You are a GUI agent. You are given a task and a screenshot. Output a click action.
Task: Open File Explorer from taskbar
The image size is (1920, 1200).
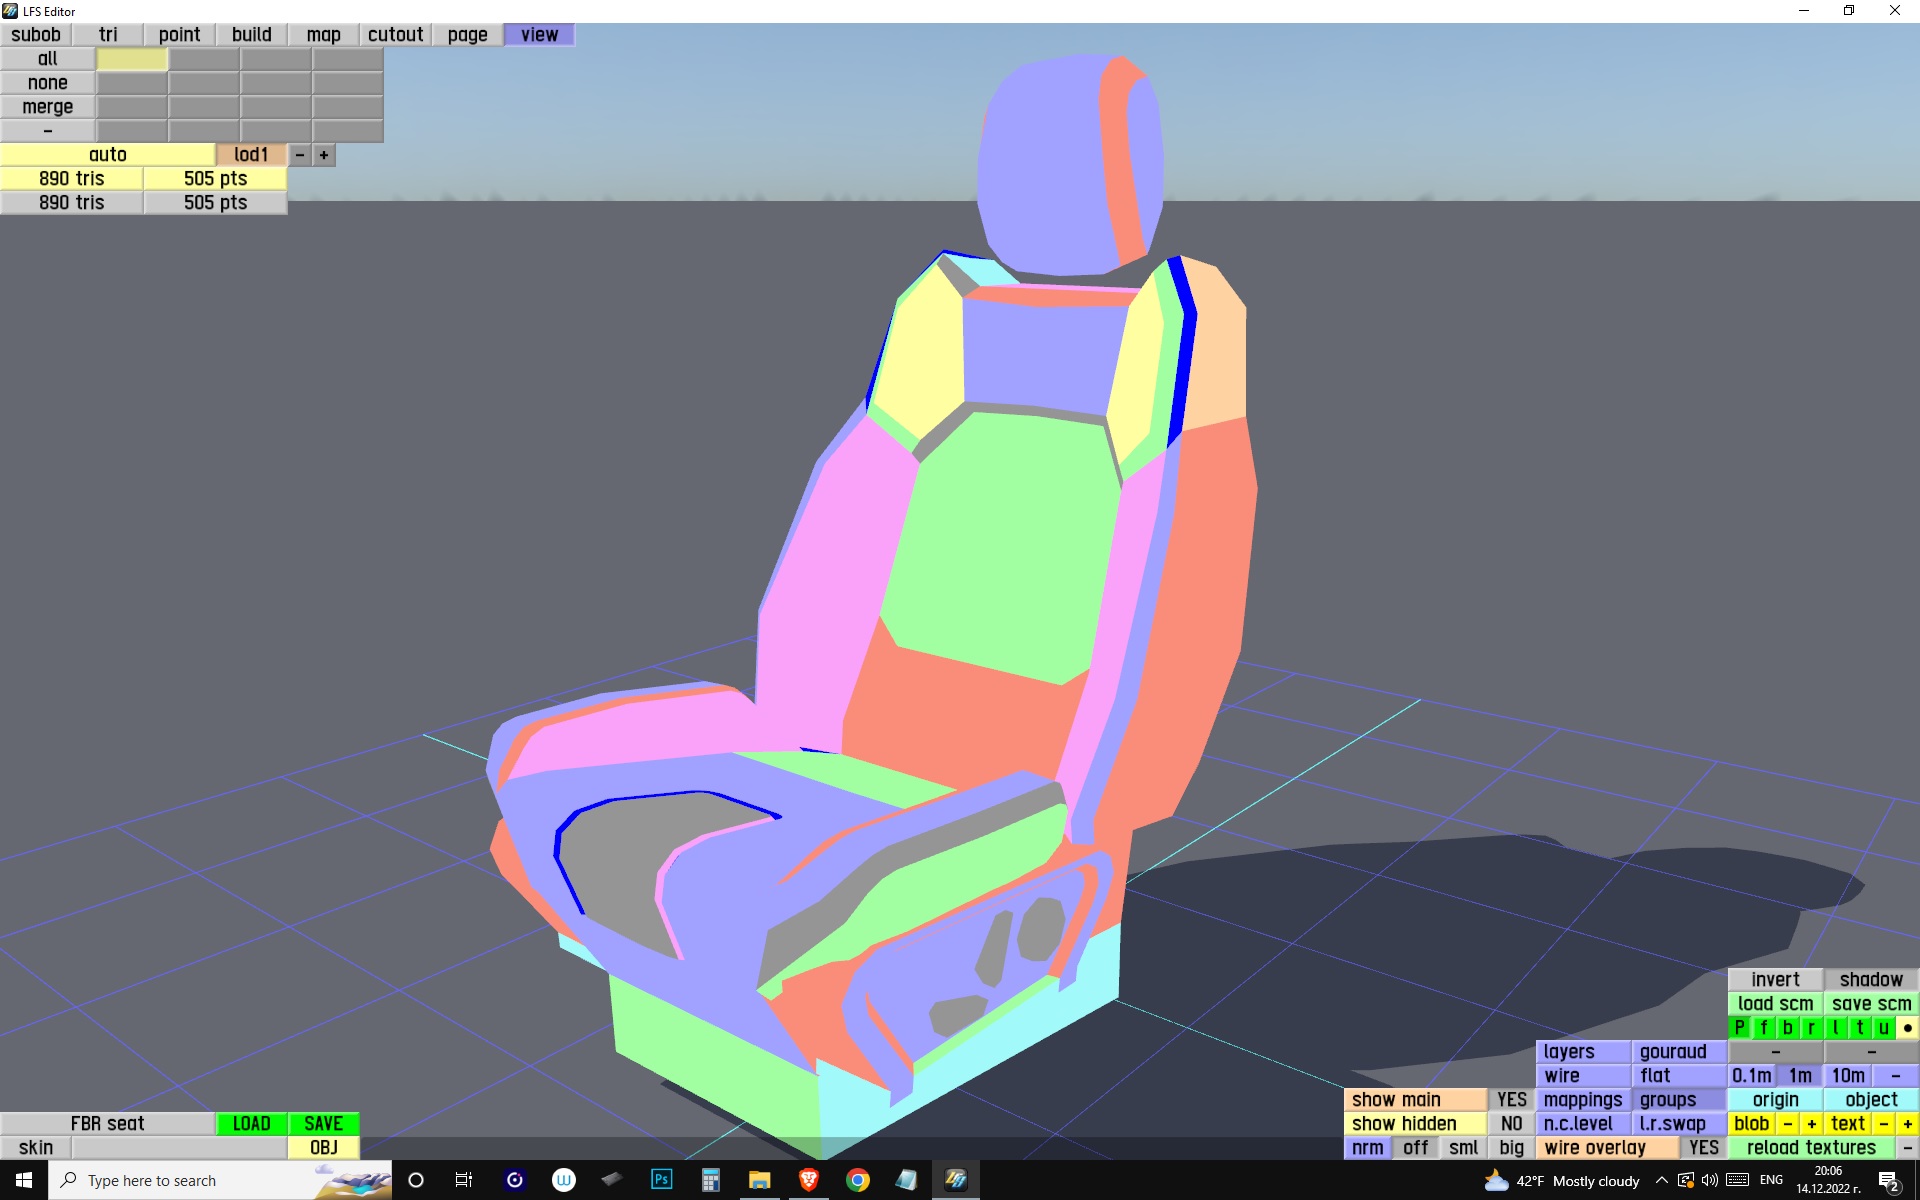pos(759,1180)
